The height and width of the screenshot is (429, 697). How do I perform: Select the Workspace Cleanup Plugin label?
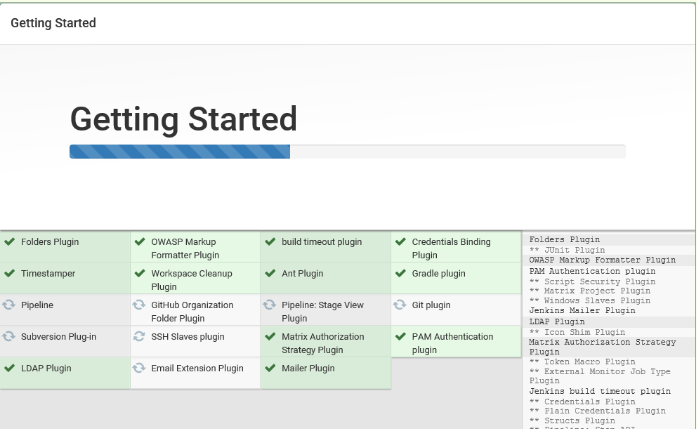192,280
